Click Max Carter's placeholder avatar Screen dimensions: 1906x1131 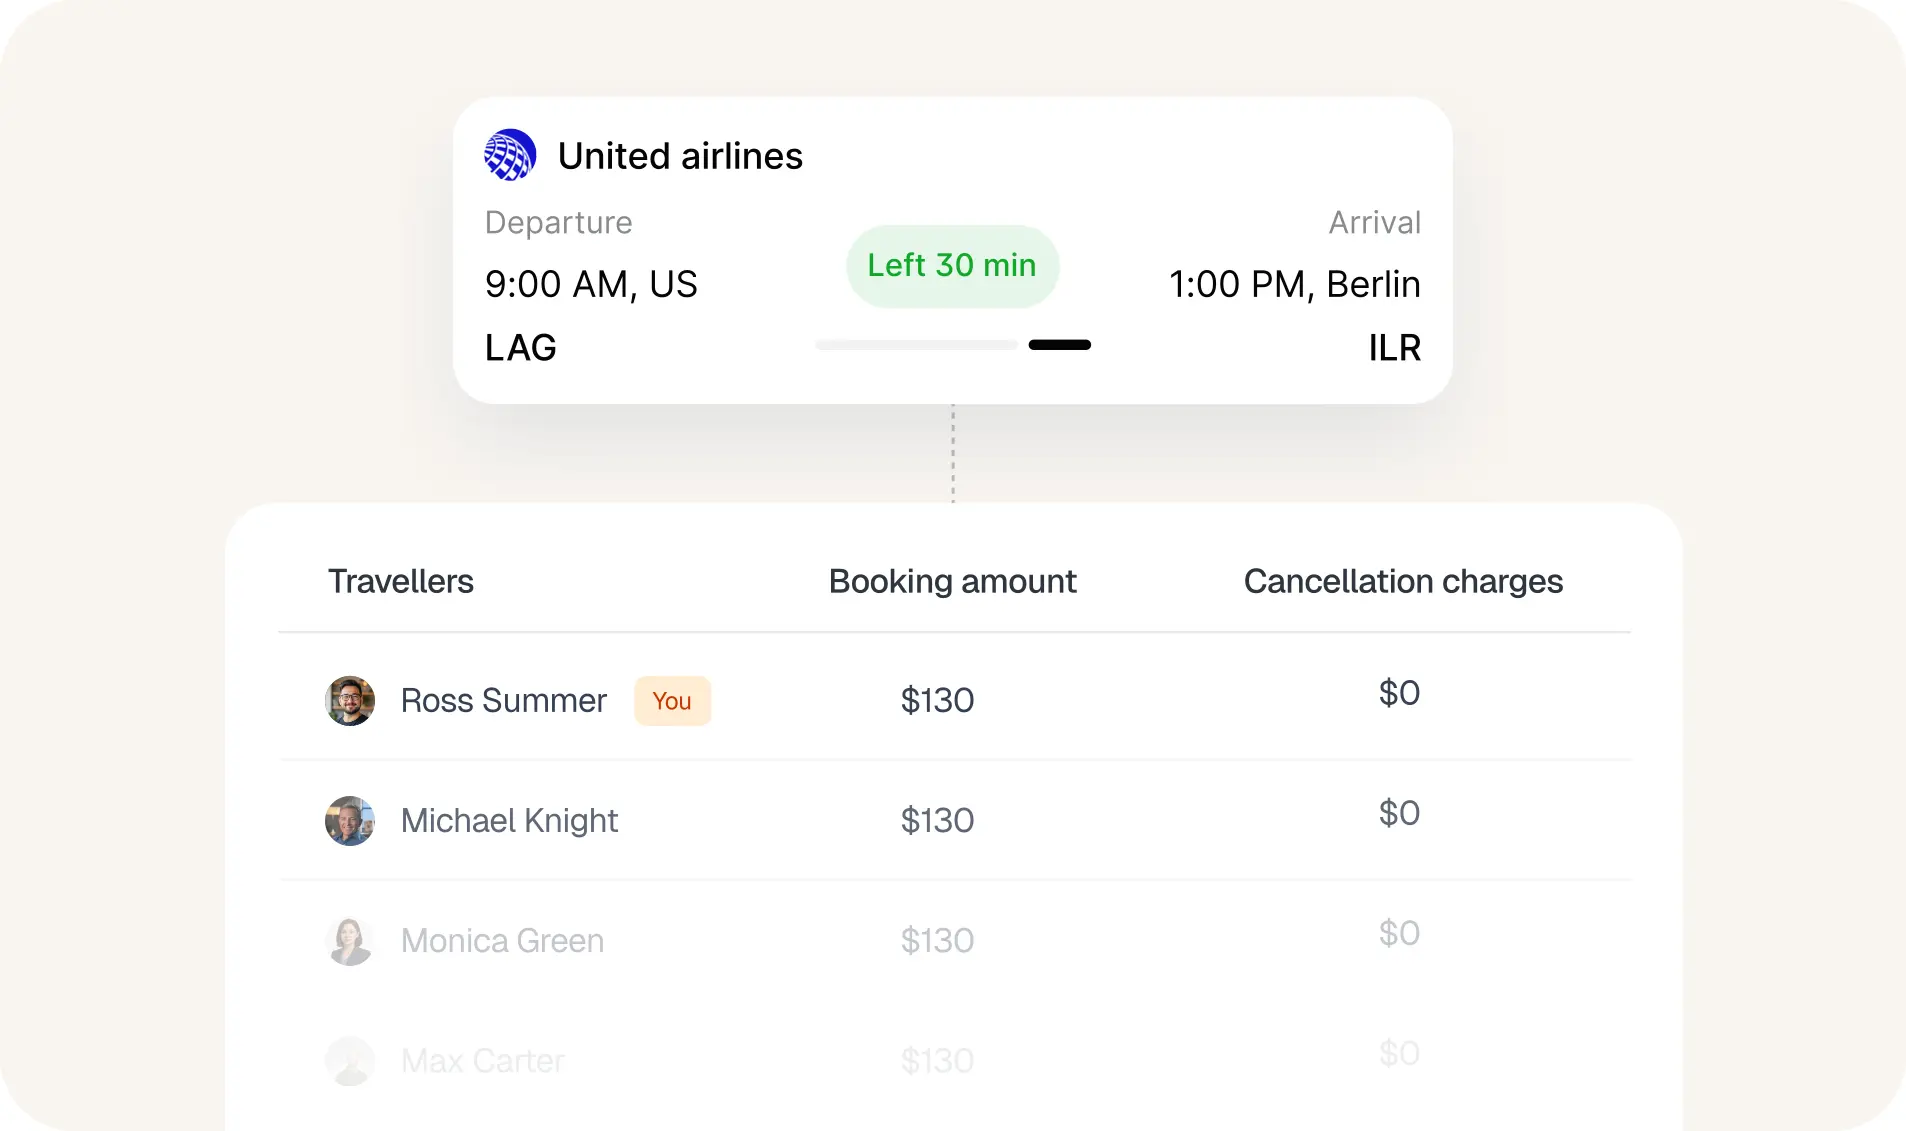click(x=349, y=1060)
